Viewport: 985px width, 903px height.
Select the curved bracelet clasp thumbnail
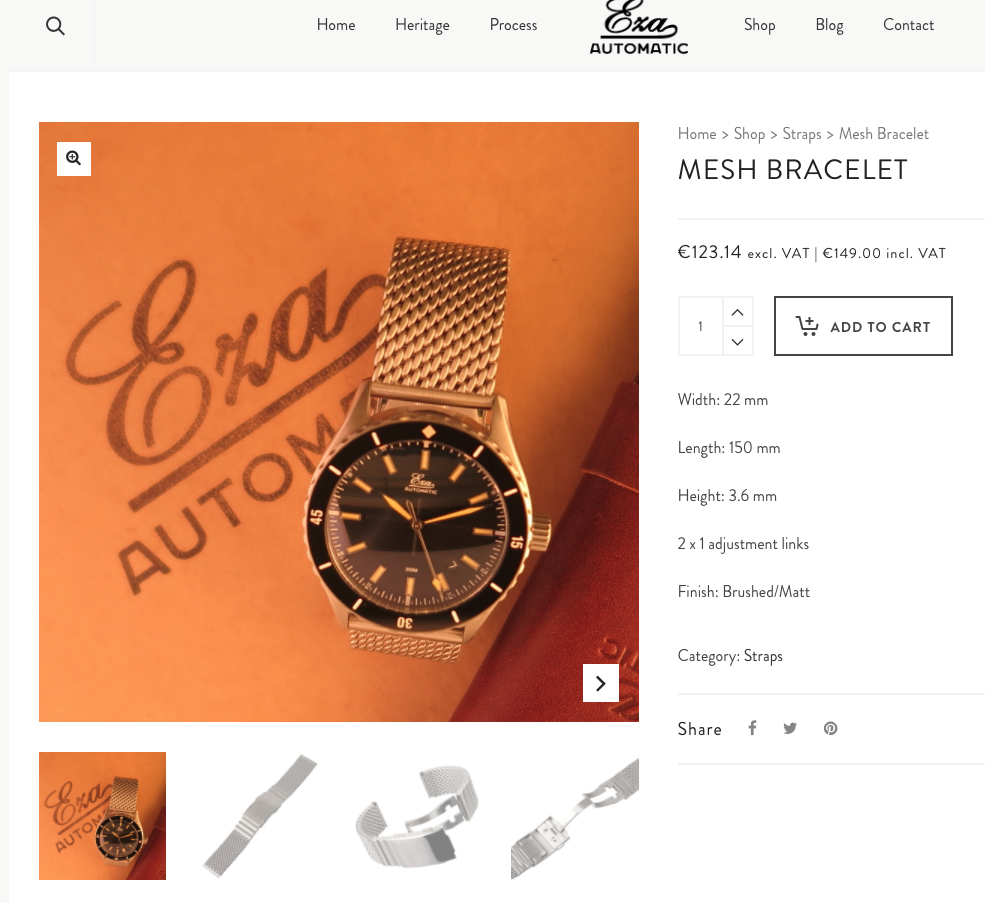point(417,816)
